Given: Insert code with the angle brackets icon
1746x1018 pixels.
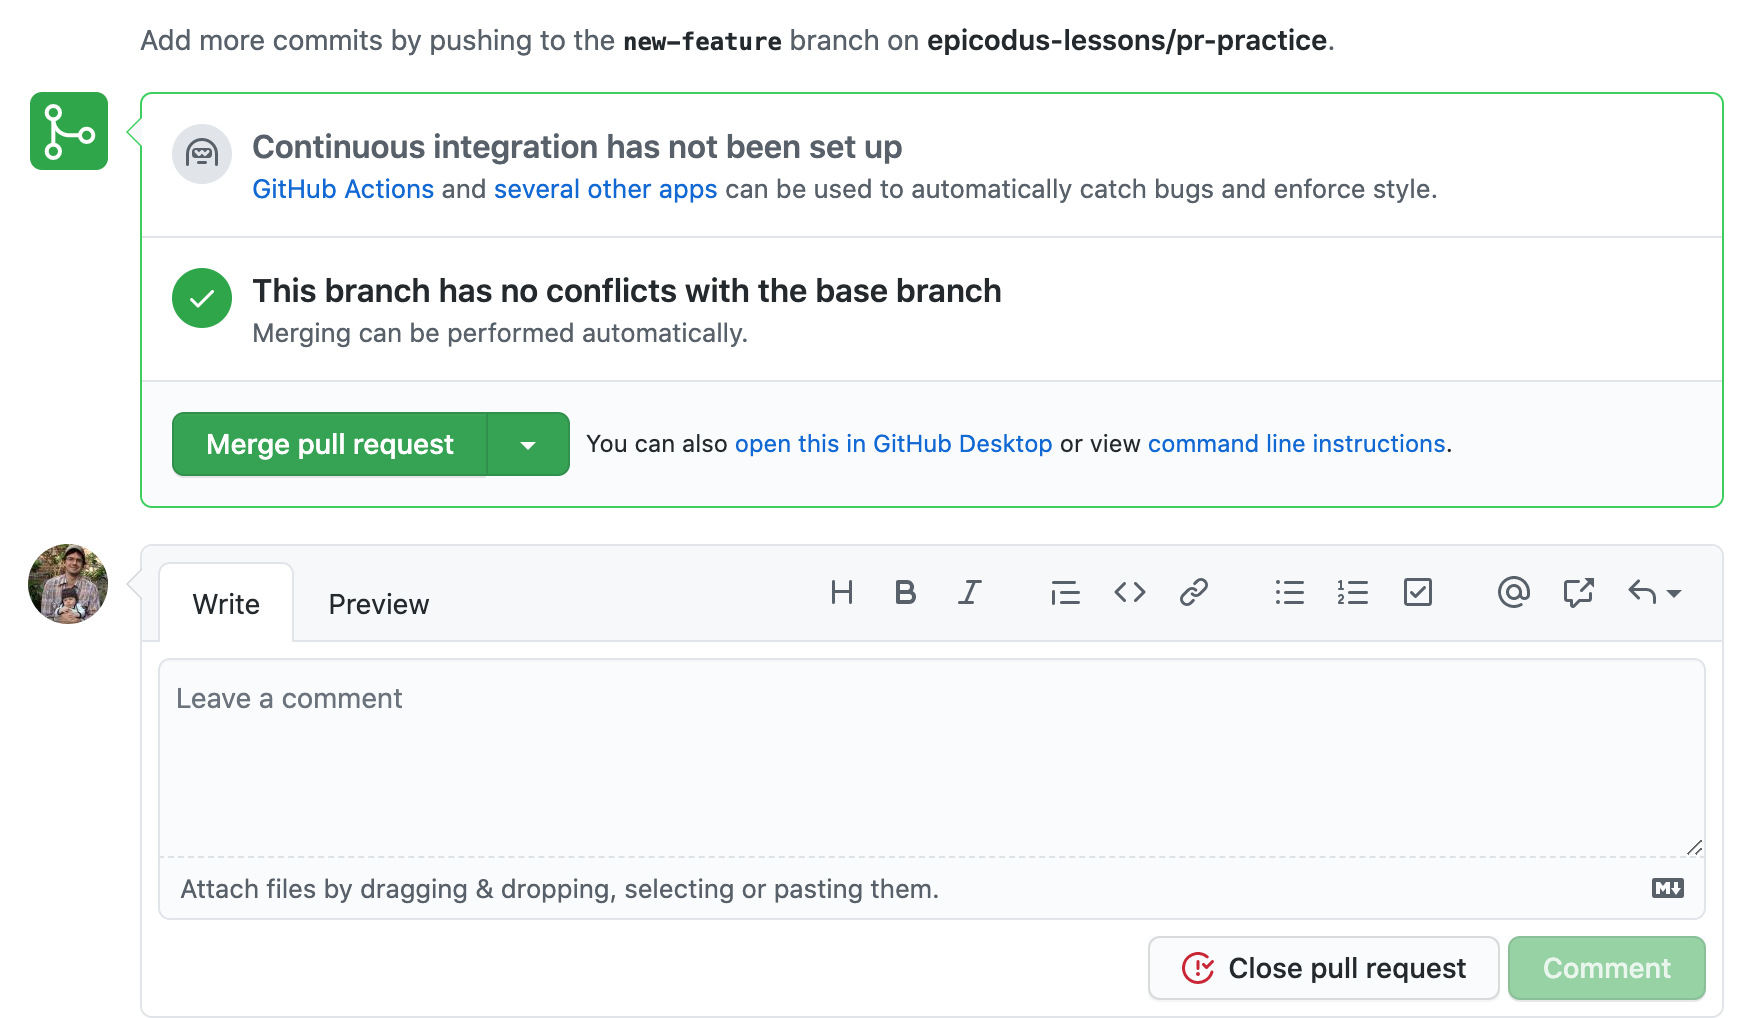Looking at the screenshot, I should click(1130, 593).
